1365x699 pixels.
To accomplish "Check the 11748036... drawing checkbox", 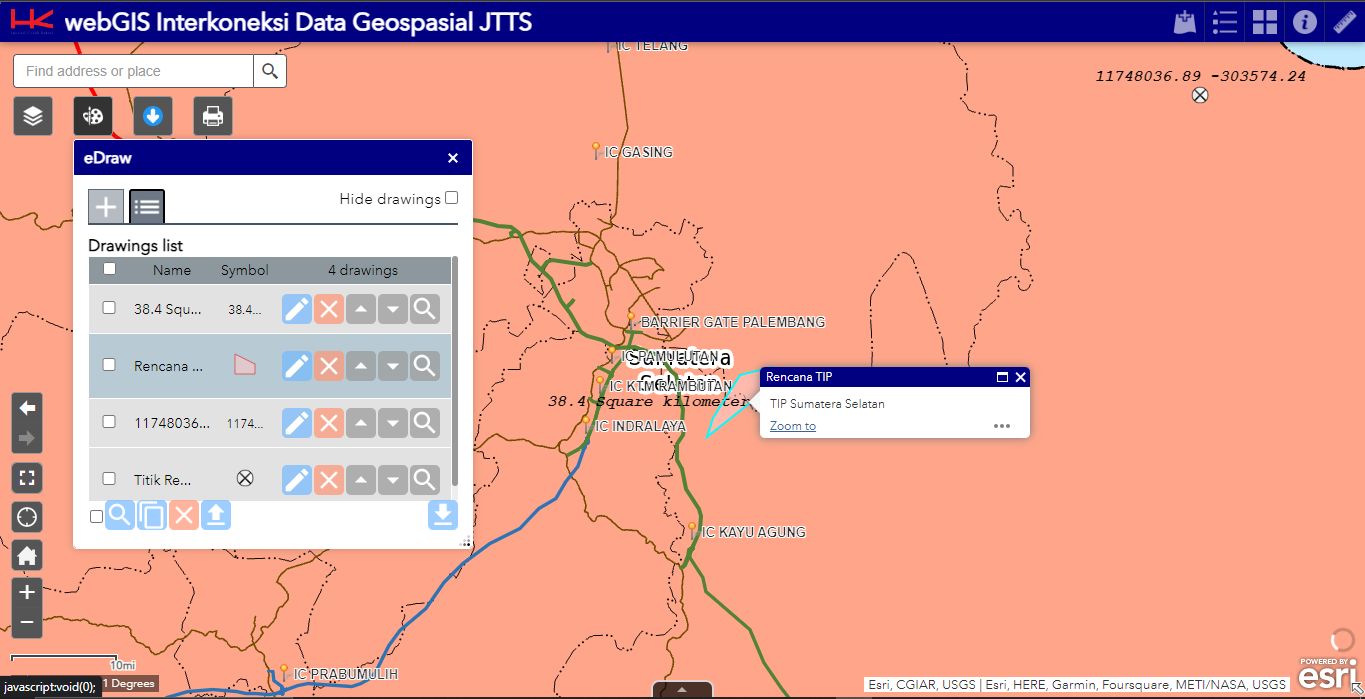I will pyautogui.click(x=109, y=422).
